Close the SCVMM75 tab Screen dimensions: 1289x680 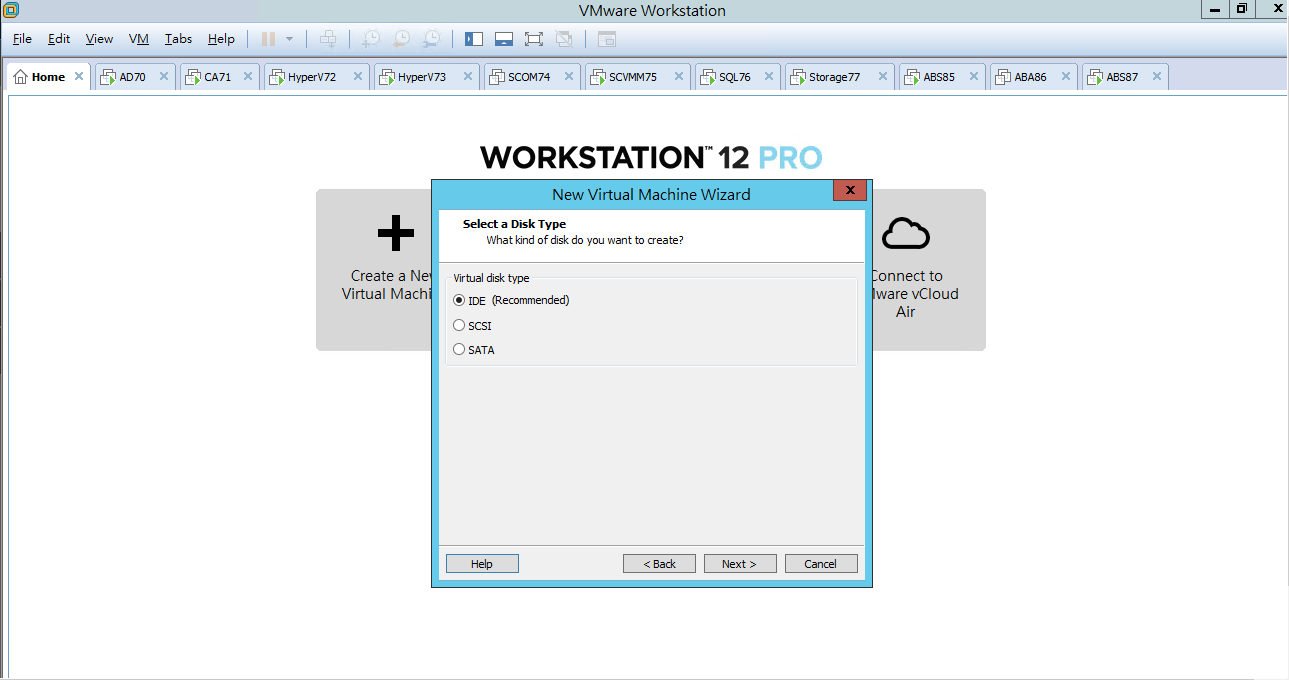(x=679, y=76)
